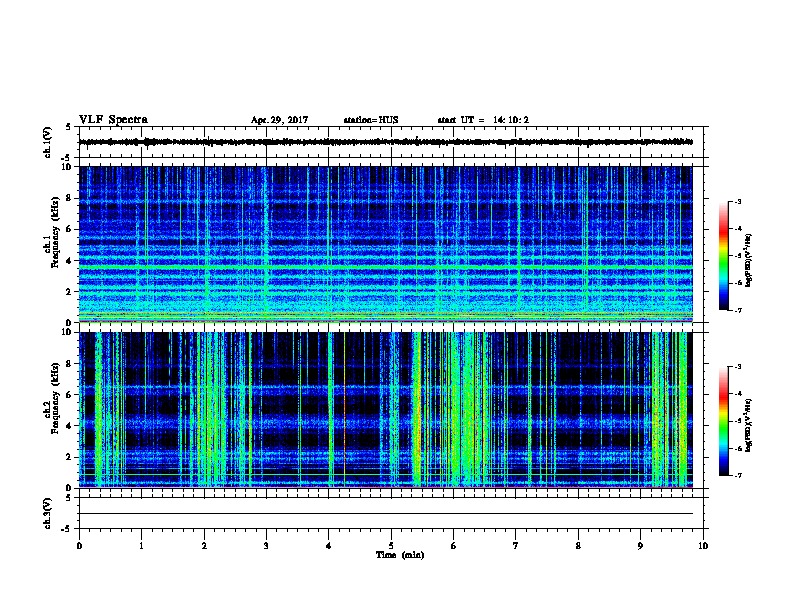Click time axis tick label "2"
Viewport: 792px width, 612px height.
pyautogui.click(x=204, y=546)
